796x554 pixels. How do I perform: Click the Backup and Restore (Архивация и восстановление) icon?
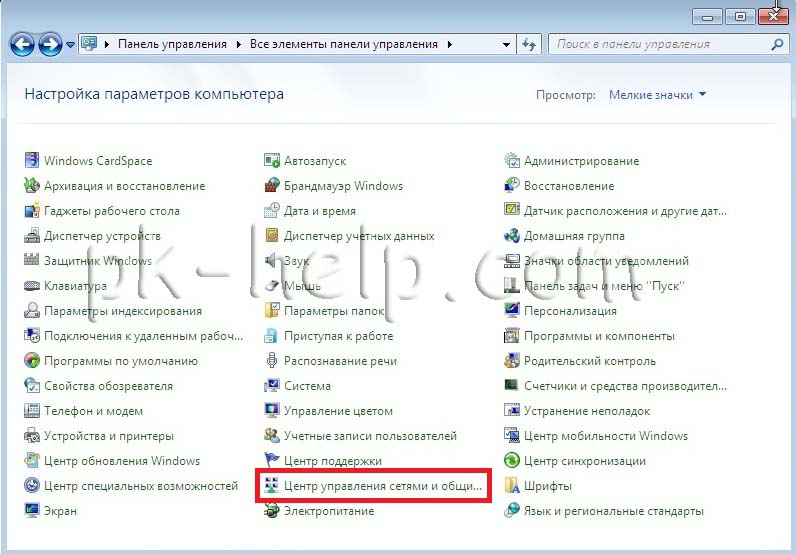(x=31, y=185)
